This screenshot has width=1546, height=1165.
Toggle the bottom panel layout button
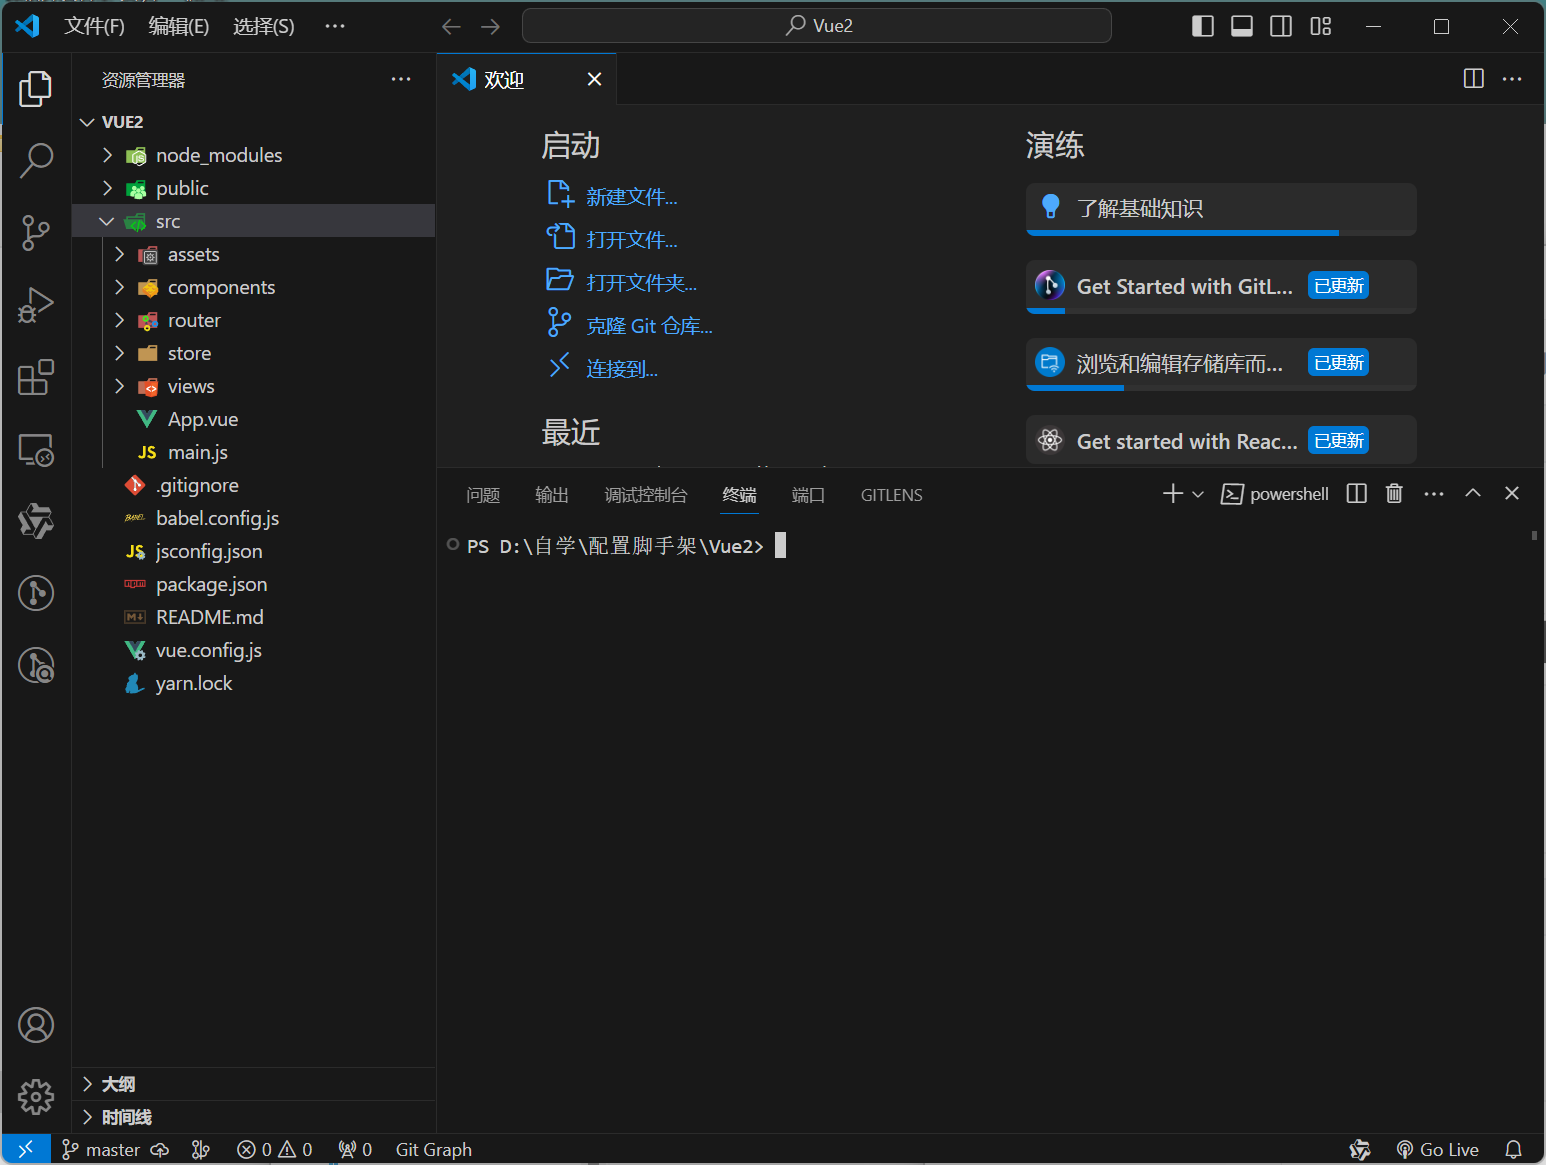tap(1242, 26)
